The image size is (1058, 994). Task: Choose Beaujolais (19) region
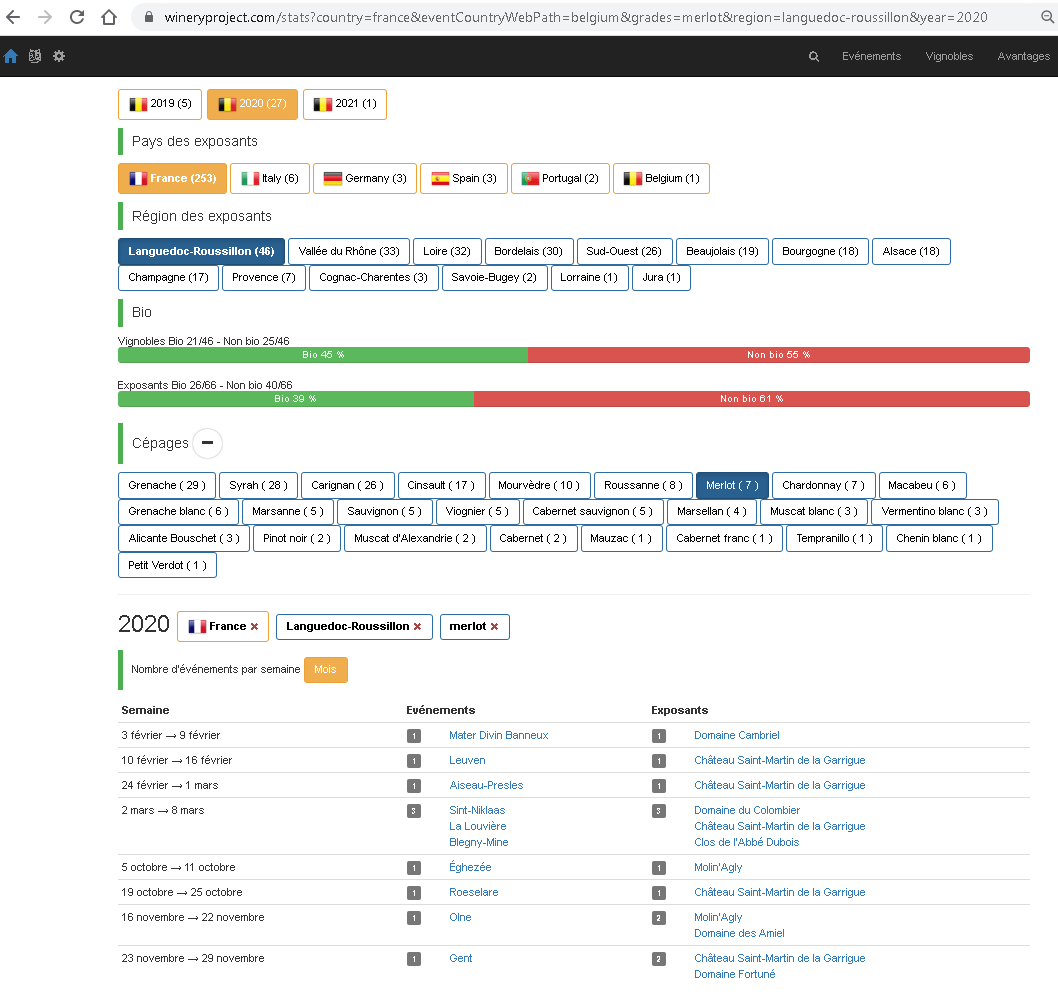tap(722, 252)
